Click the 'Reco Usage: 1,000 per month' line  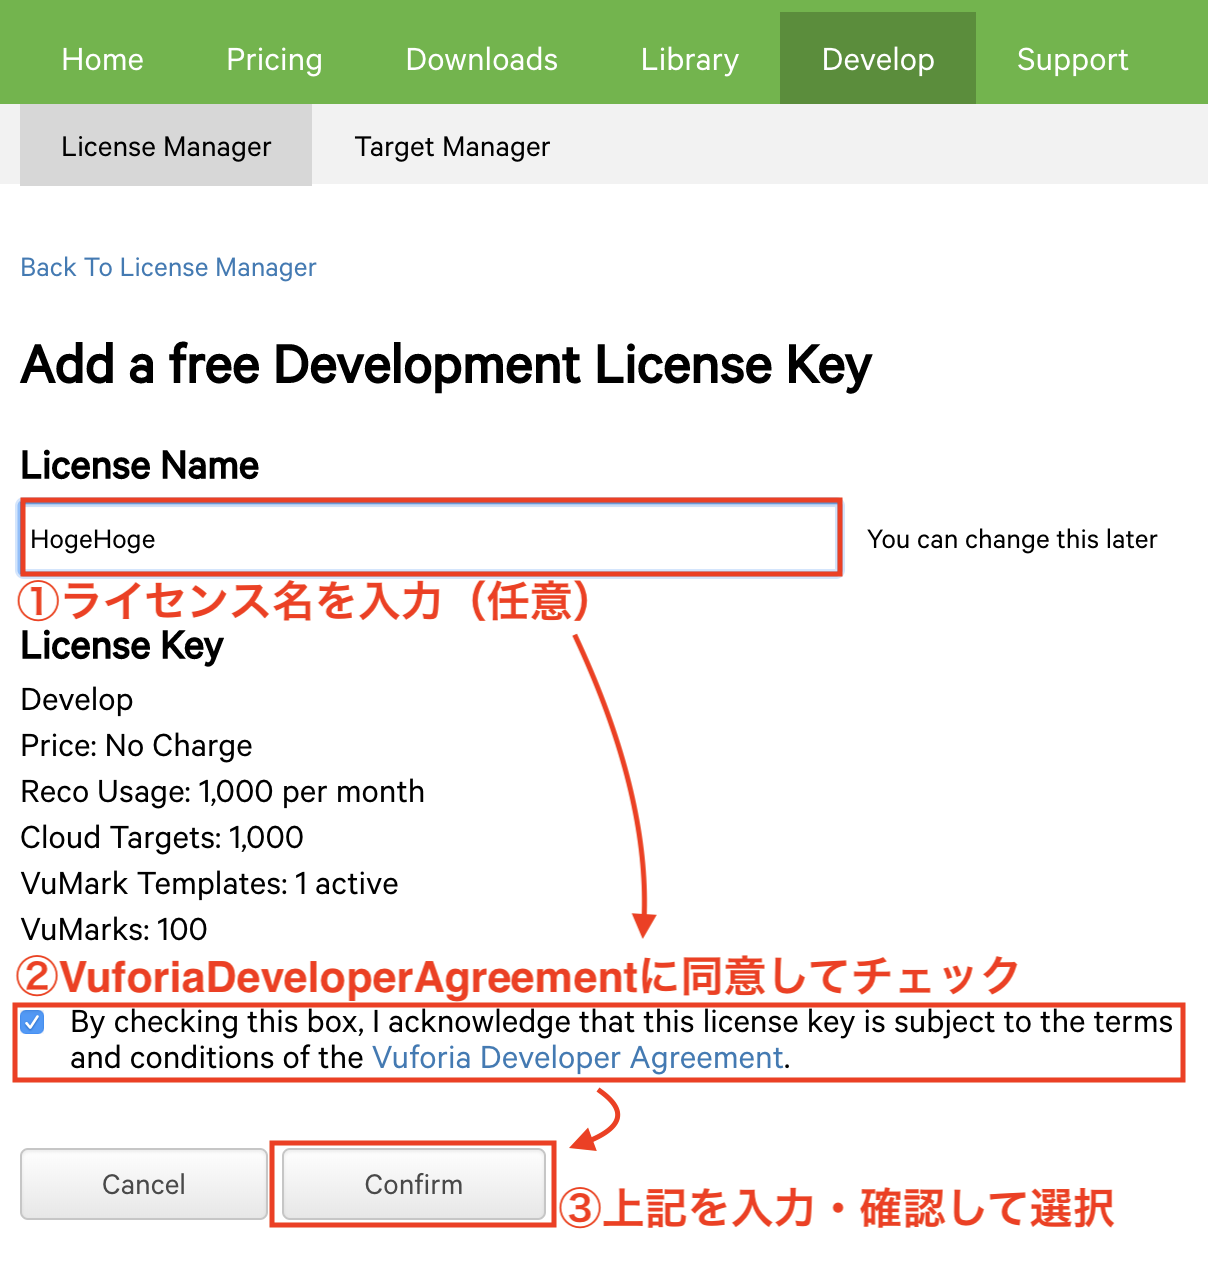click(222, 791)
